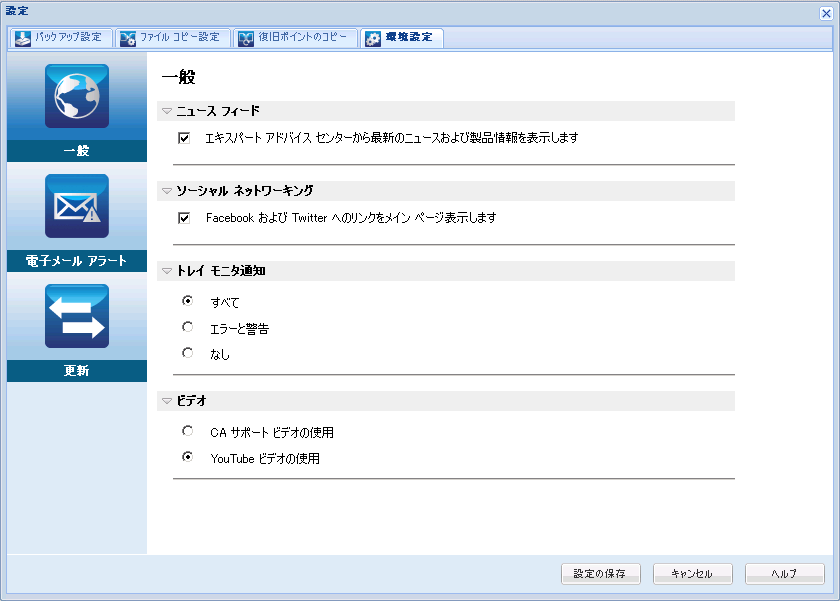Open 電子メール アラート settings via email icon

pyautogui.click(x=76, y=206)
